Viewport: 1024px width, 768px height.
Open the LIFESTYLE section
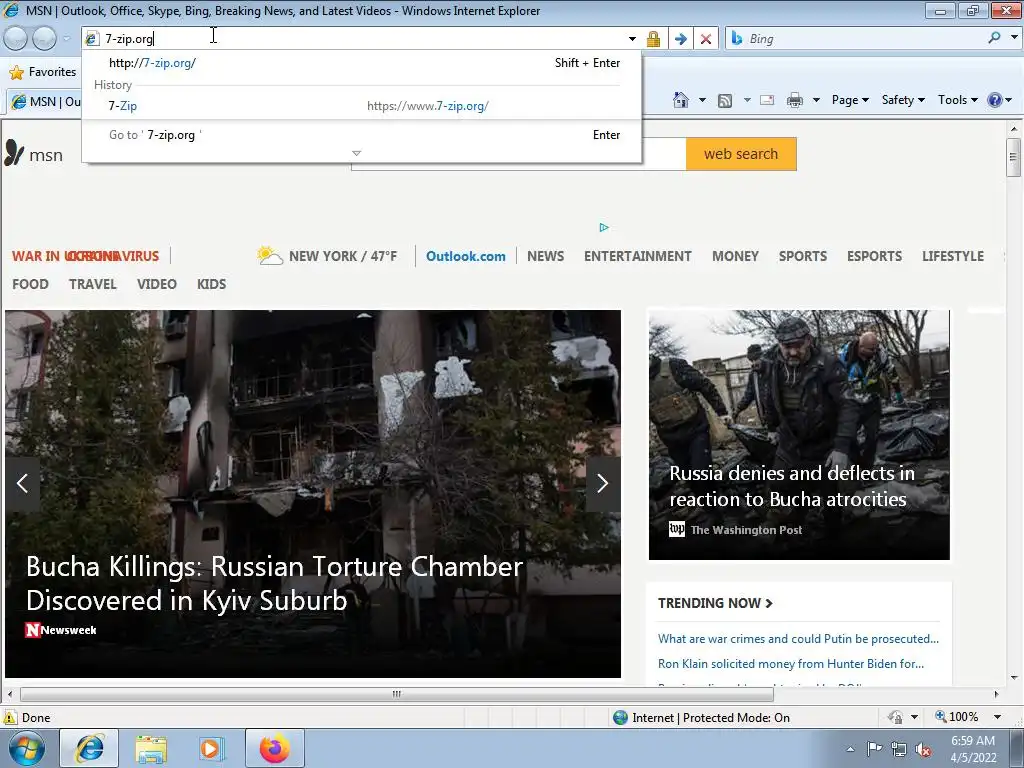953,256
